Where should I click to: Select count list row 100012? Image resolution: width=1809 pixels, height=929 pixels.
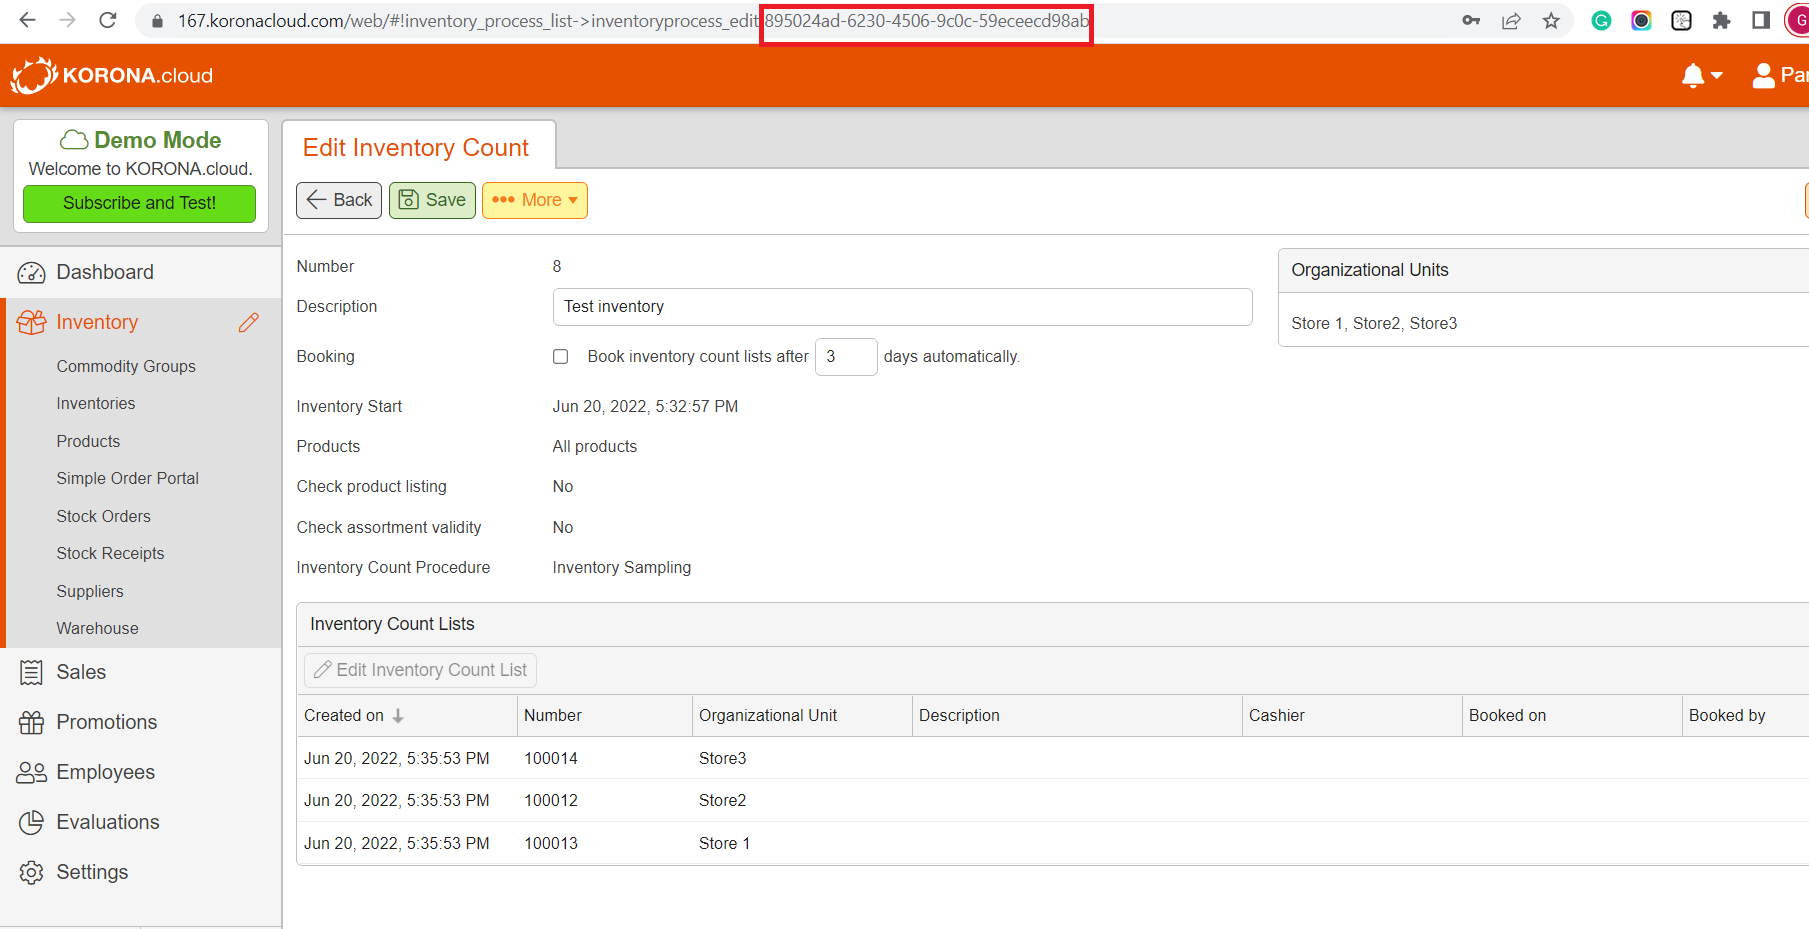1053,800
